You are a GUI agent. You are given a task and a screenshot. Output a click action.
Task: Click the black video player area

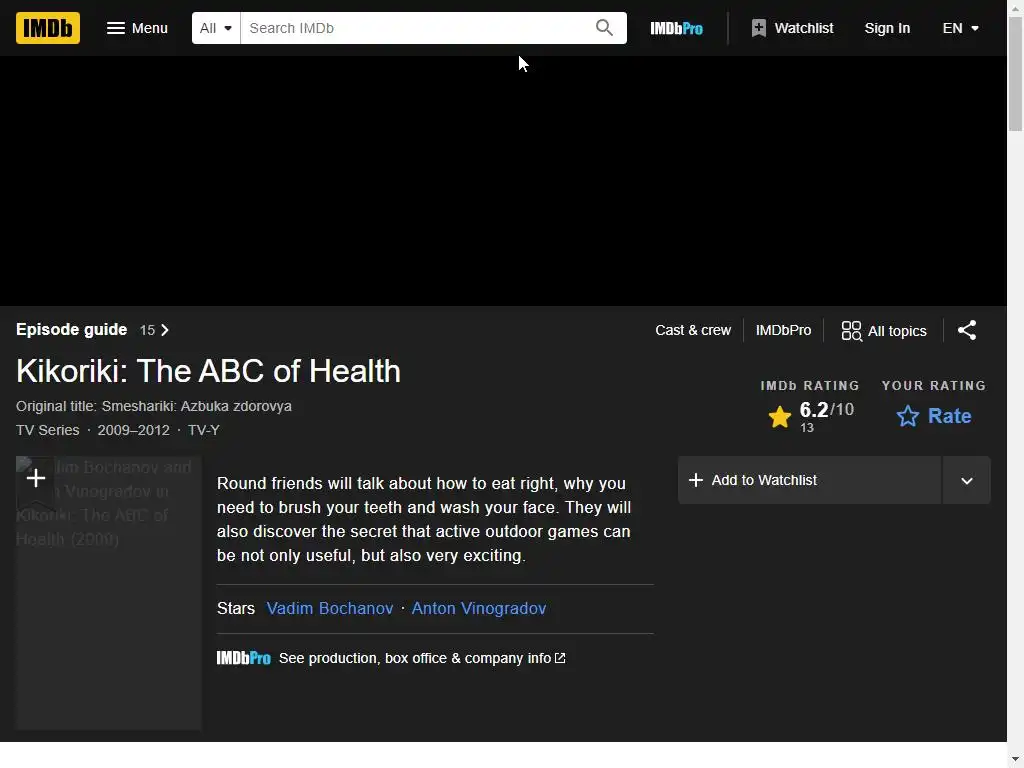[x=503, y=181]
